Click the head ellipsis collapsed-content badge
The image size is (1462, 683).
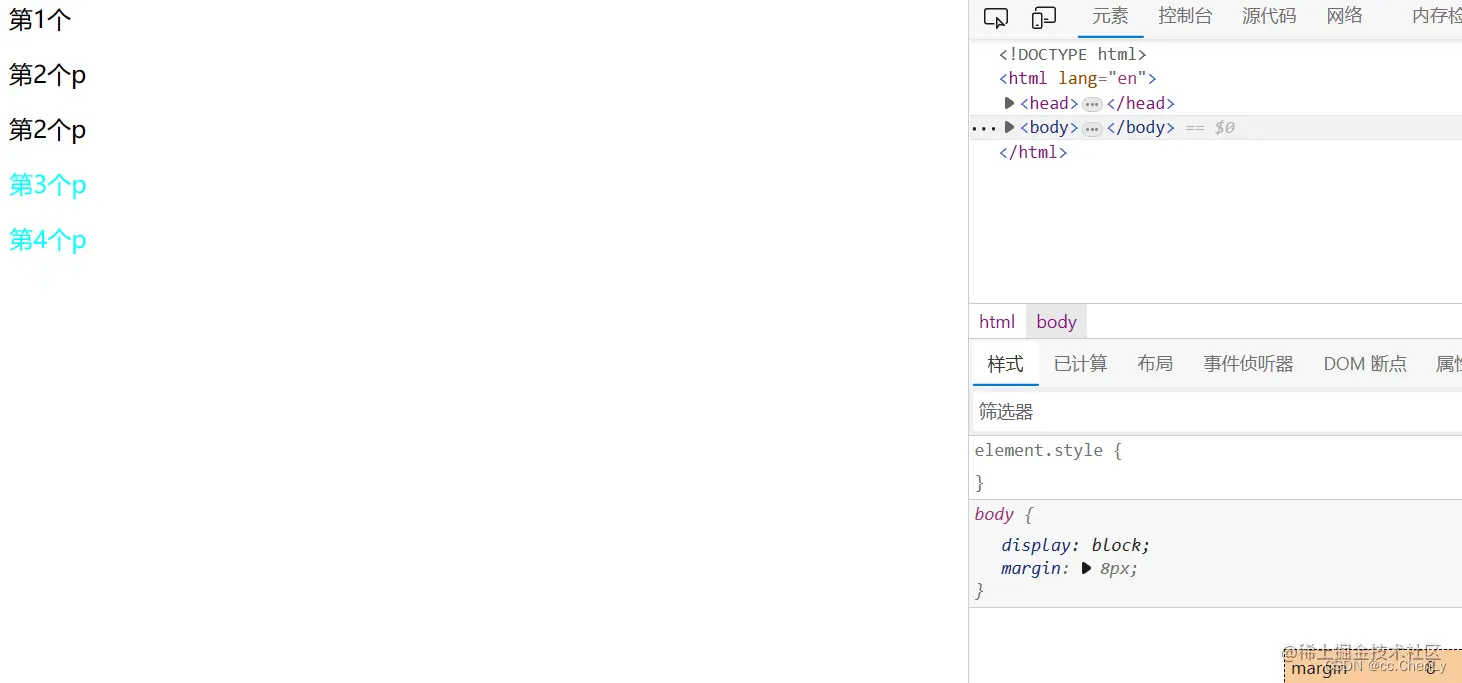(1092, 104)
